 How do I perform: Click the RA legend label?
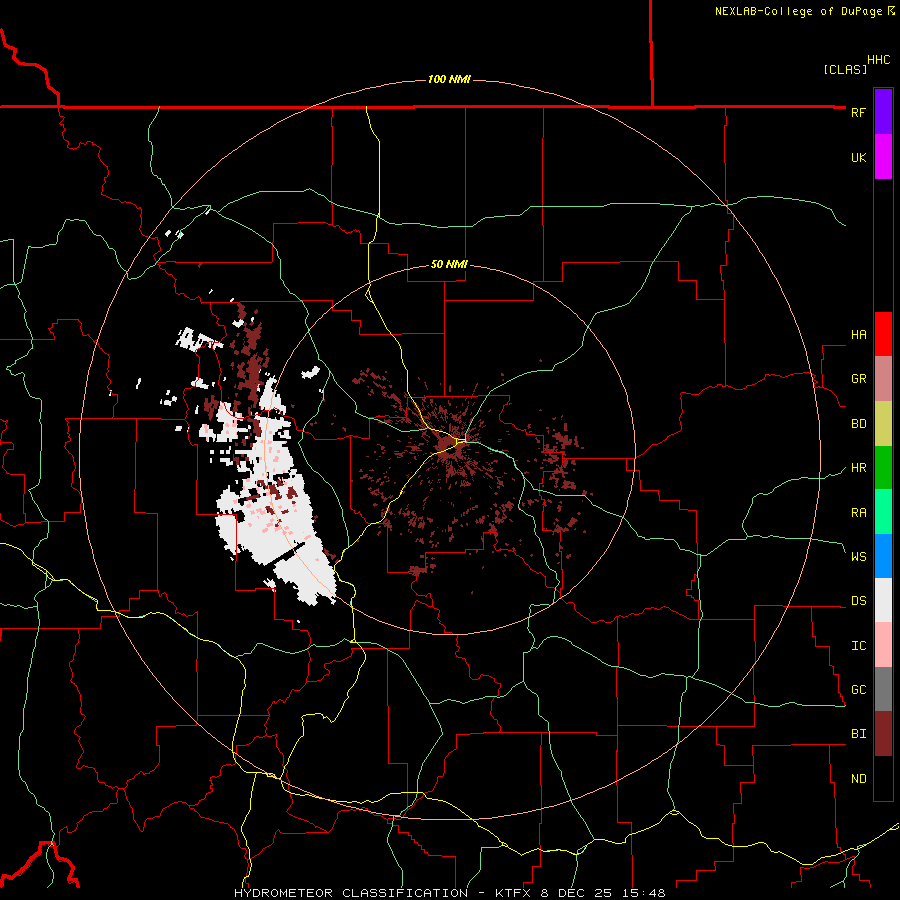coord(858,513)
